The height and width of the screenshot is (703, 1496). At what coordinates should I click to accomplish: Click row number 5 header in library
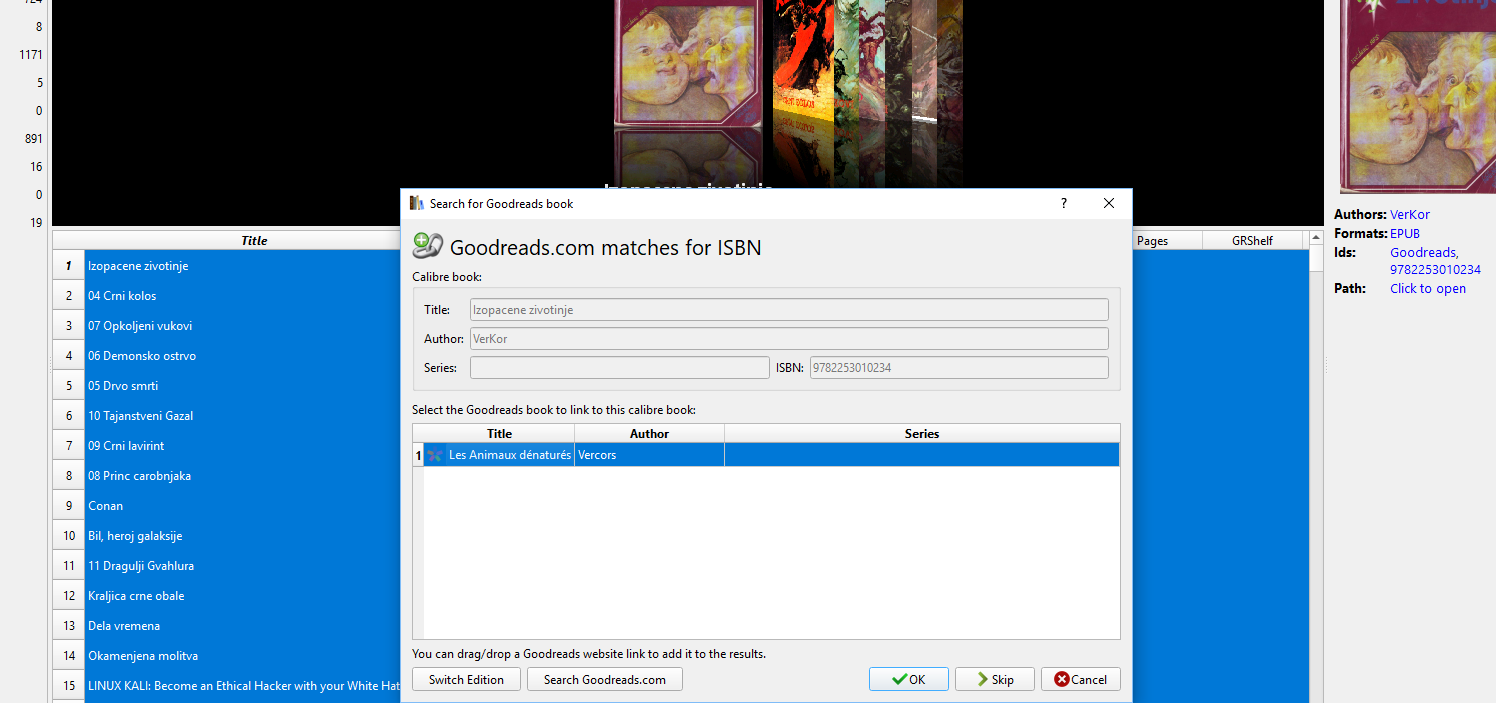[x=69, y=386]
